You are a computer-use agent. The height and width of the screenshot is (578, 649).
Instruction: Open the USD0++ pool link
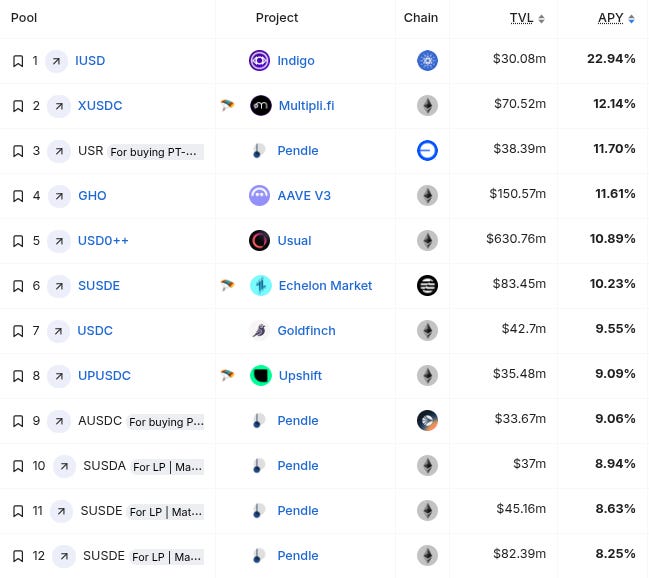point(103,241)
